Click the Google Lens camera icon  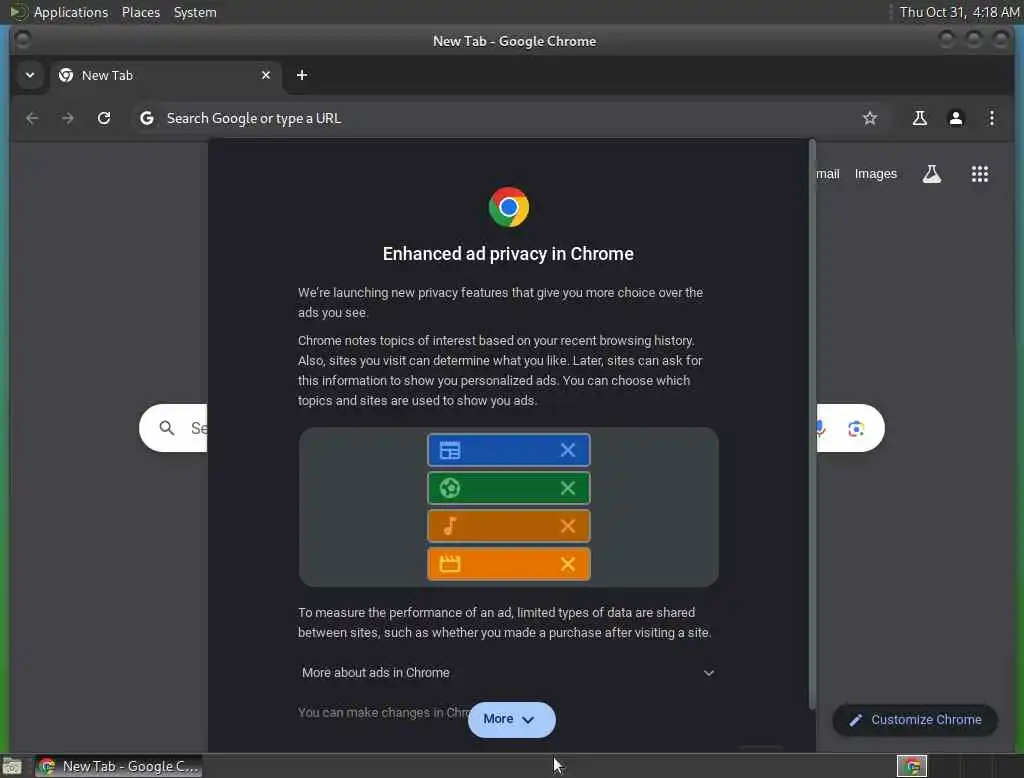point(856,429)
